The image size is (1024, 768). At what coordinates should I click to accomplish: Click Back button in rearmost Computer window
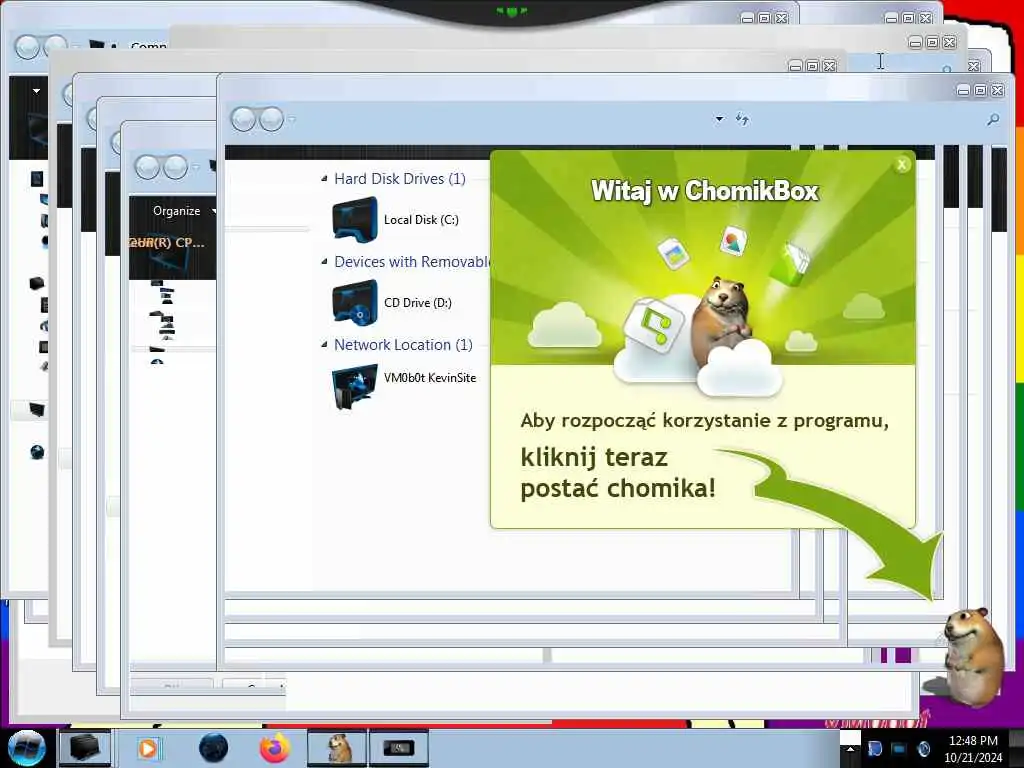pos(27,47)
